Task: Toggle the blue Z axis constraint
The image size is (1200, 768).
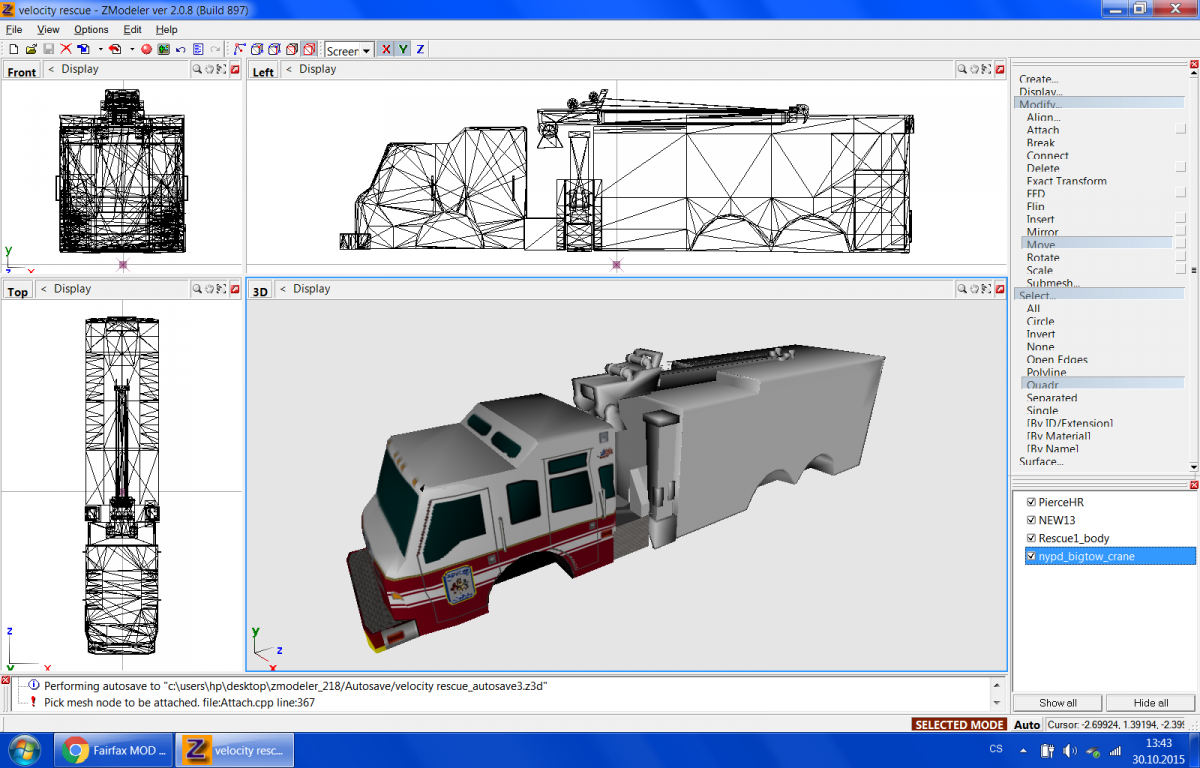Action: click(x=420, y=49)
